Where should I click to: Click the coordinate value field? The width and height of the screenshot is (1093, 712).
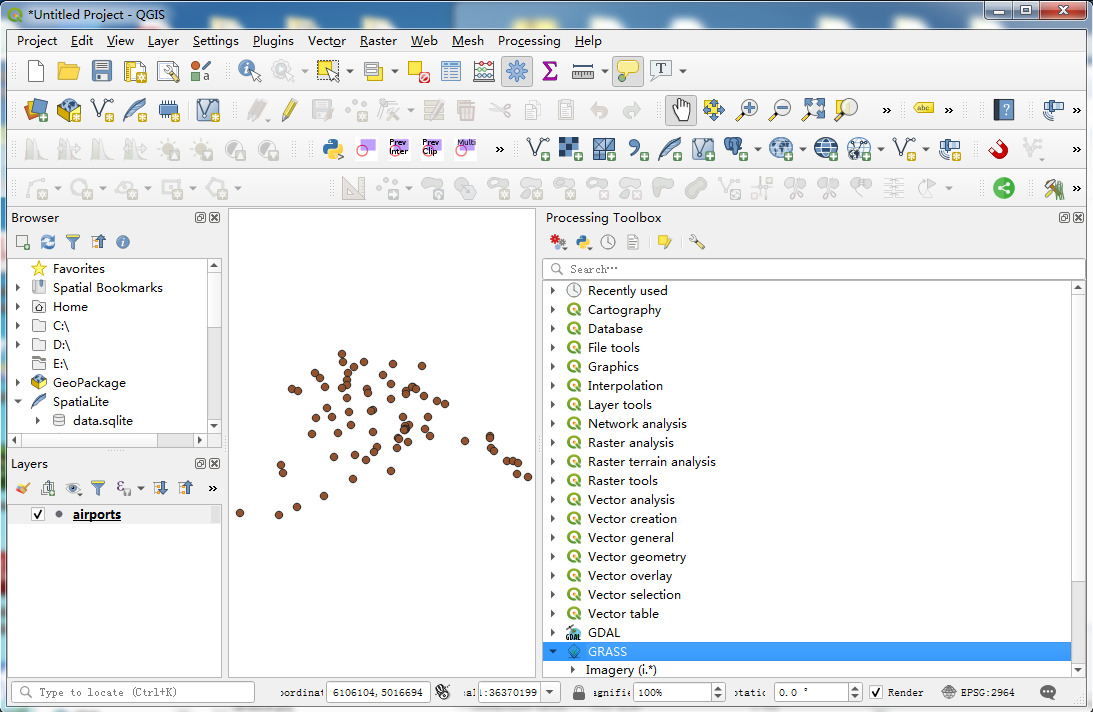point(378,692)
